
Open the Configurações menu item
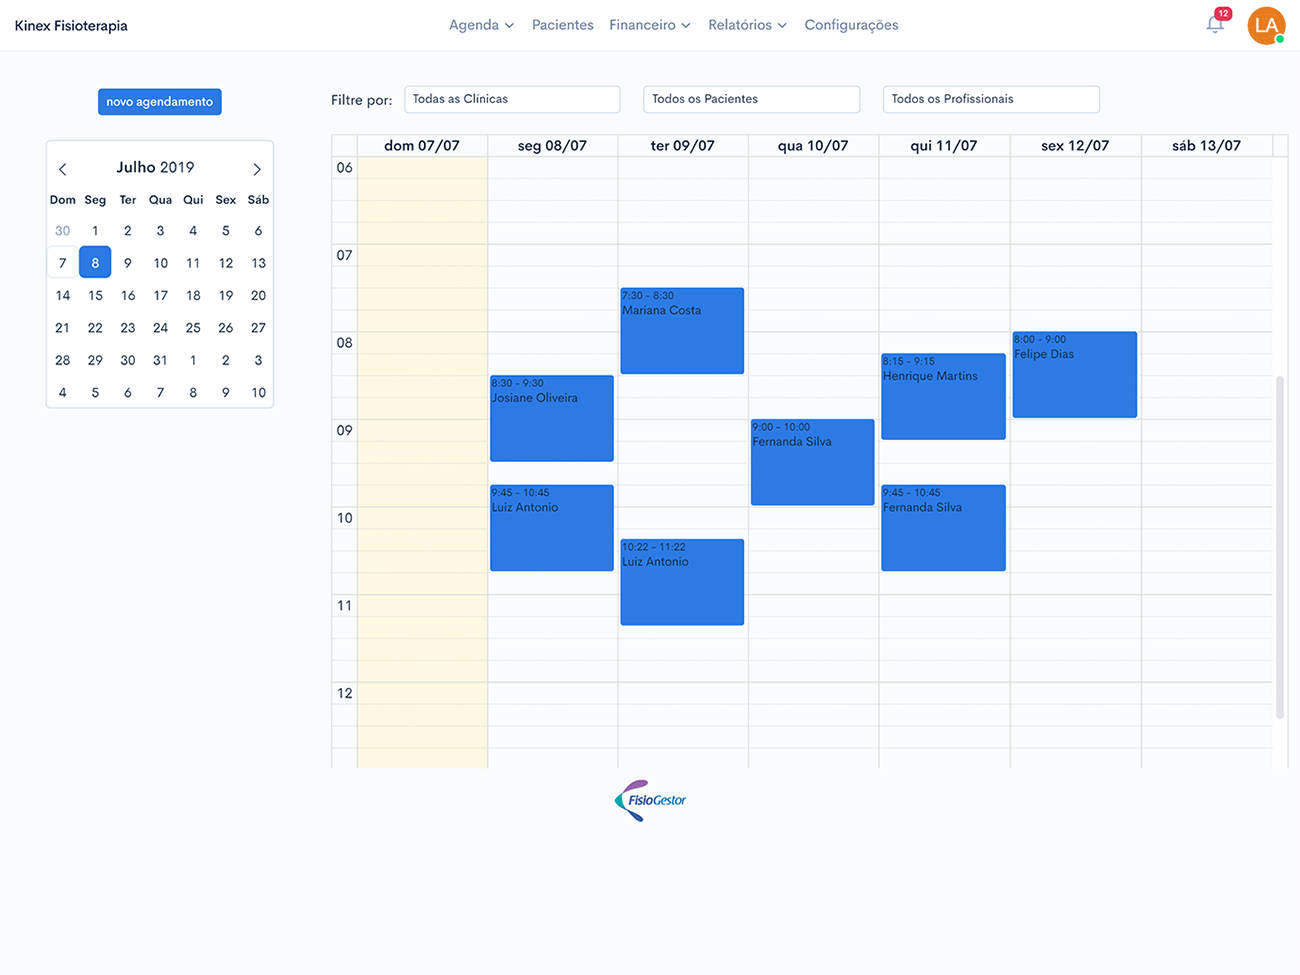tap(851, 25)
